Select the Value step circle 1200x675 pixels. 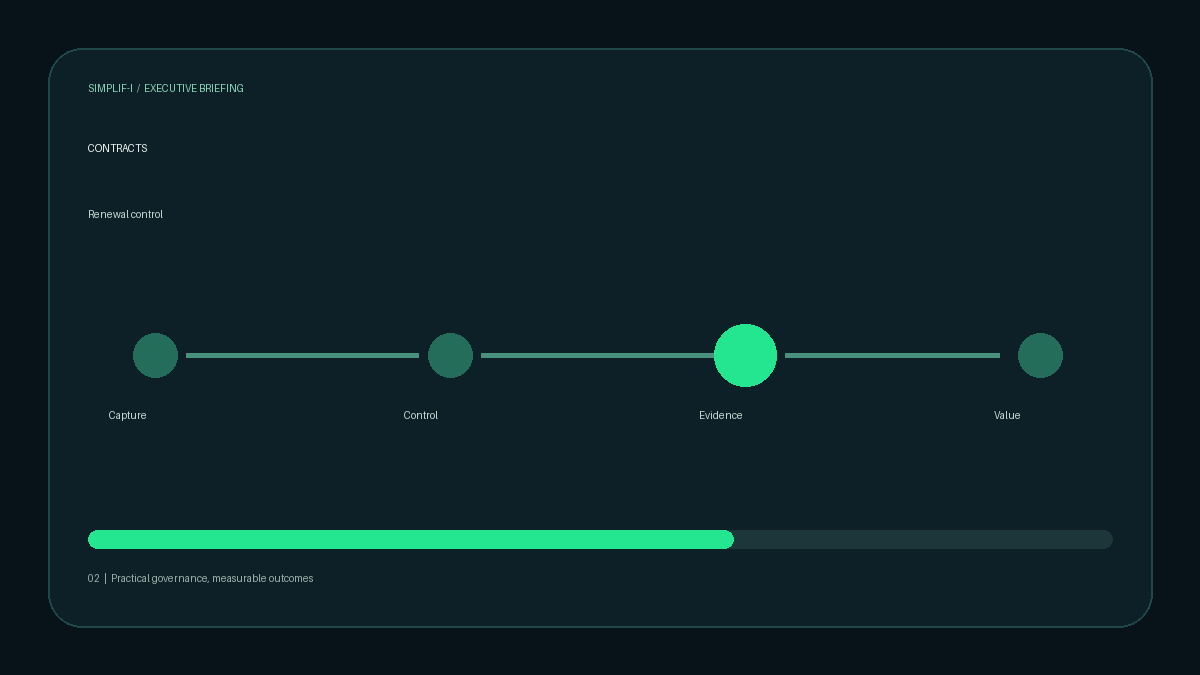point(1040,355)
